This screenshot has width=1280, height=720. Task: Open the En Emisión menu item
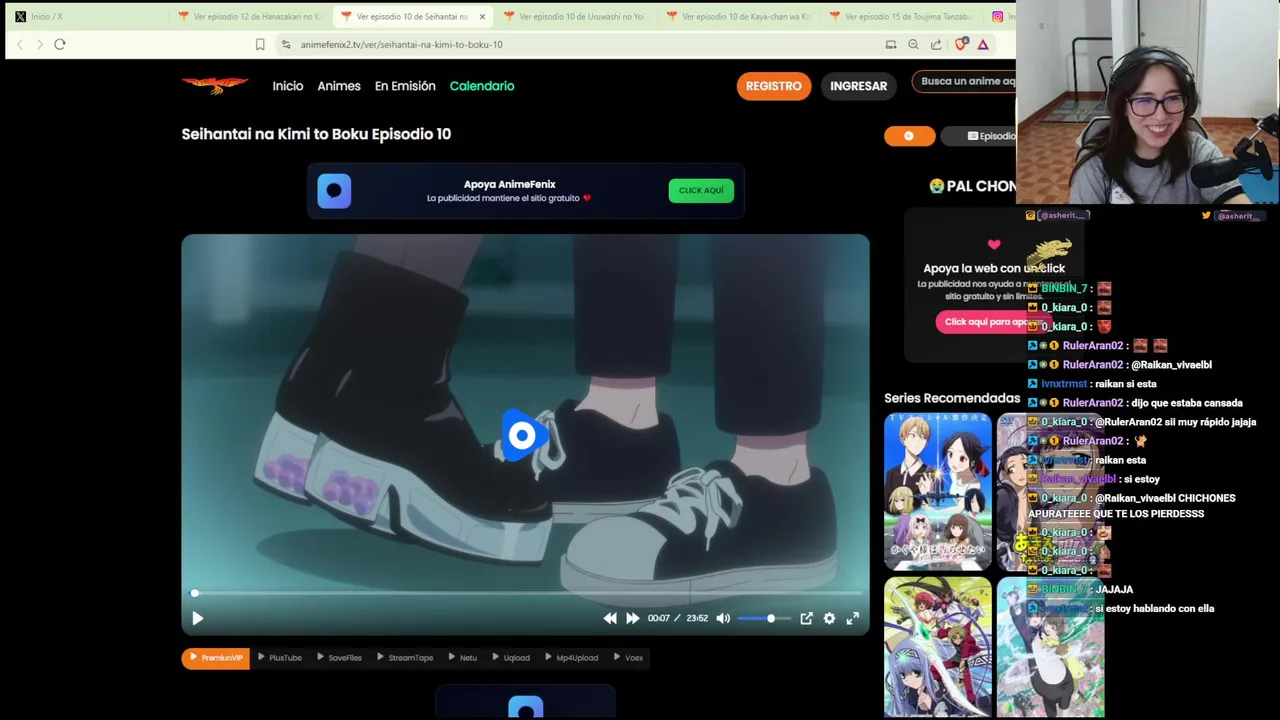(x=405, y=86)
